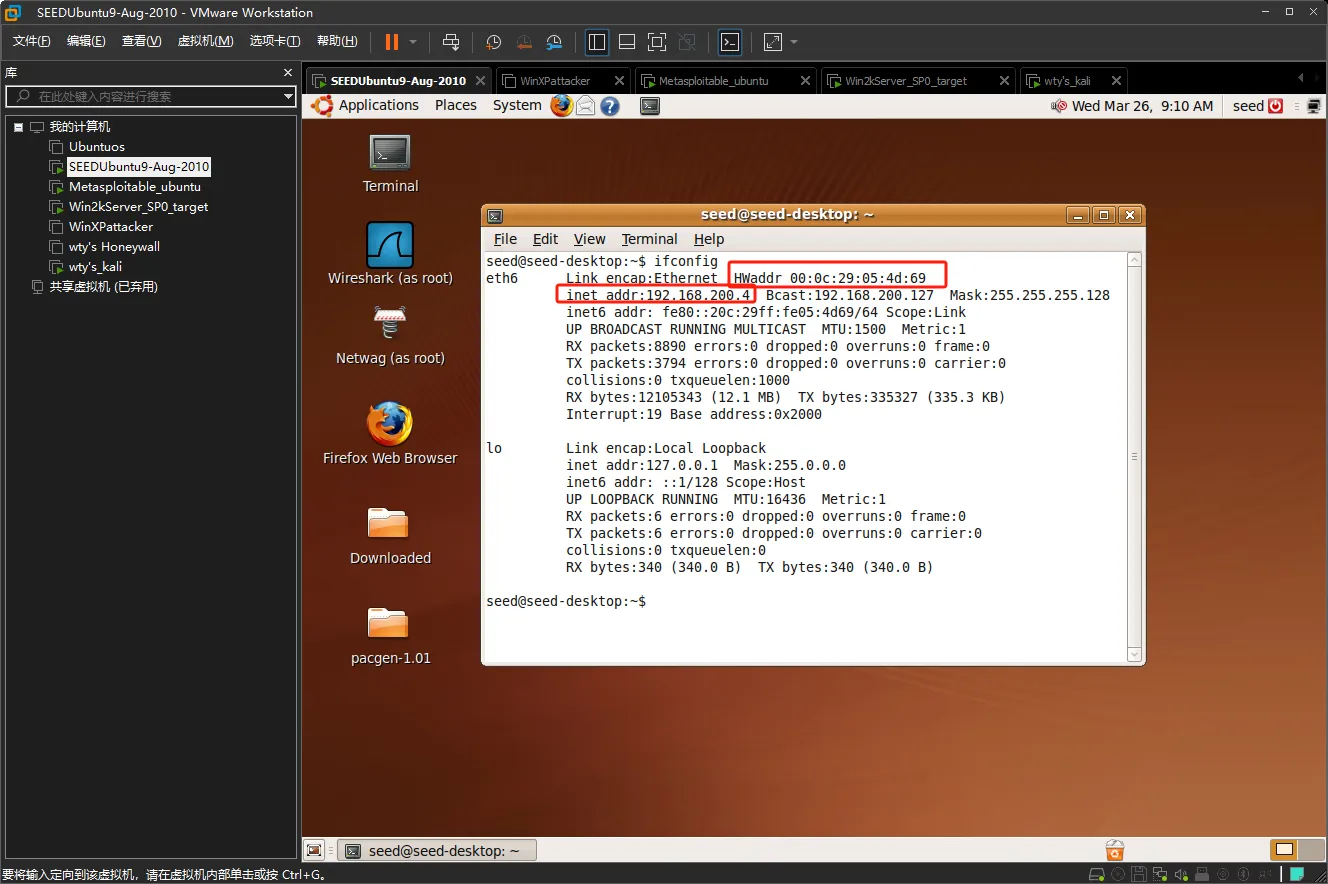Select wty's Honeywall in library tree
1328x884 pixels.
(114, 247)
